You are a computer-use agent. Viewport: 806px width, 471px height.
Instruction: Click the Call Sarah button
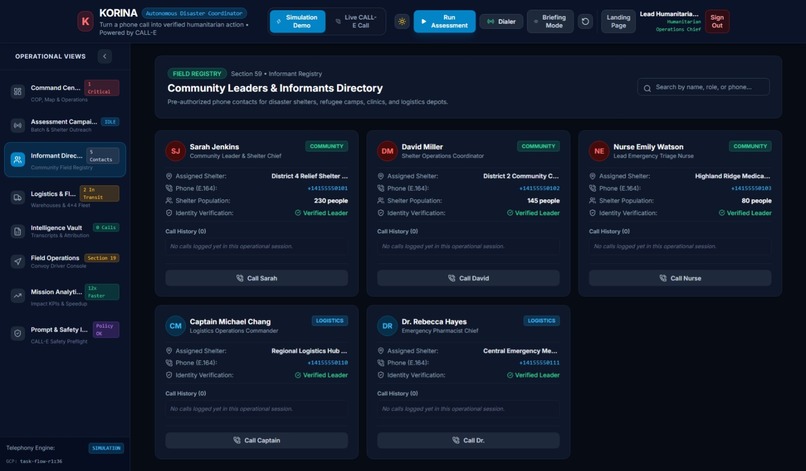(x=257, y=278)
